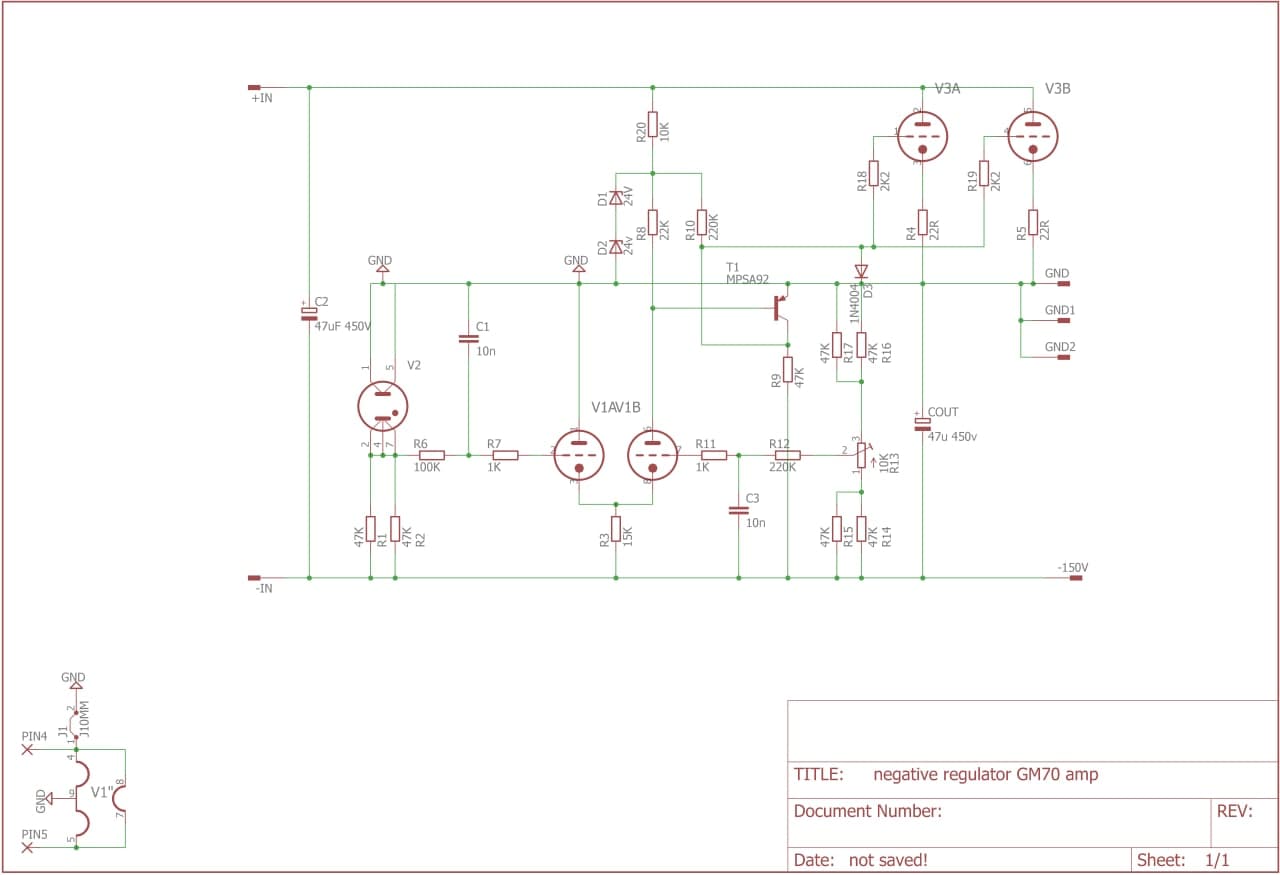
Task: Click the R5 22R resistor symbol
Action: coord(1032,222)
